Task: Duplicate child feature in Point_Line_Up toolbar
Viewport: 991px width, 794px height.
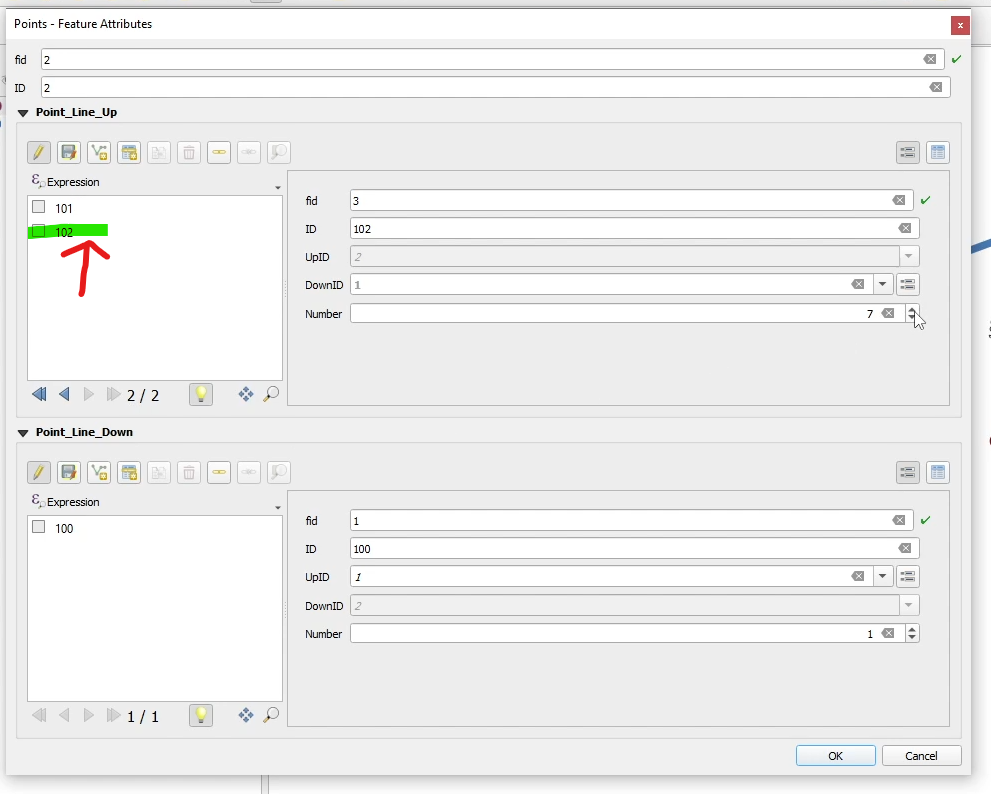Action: click(x=159, y=152)
